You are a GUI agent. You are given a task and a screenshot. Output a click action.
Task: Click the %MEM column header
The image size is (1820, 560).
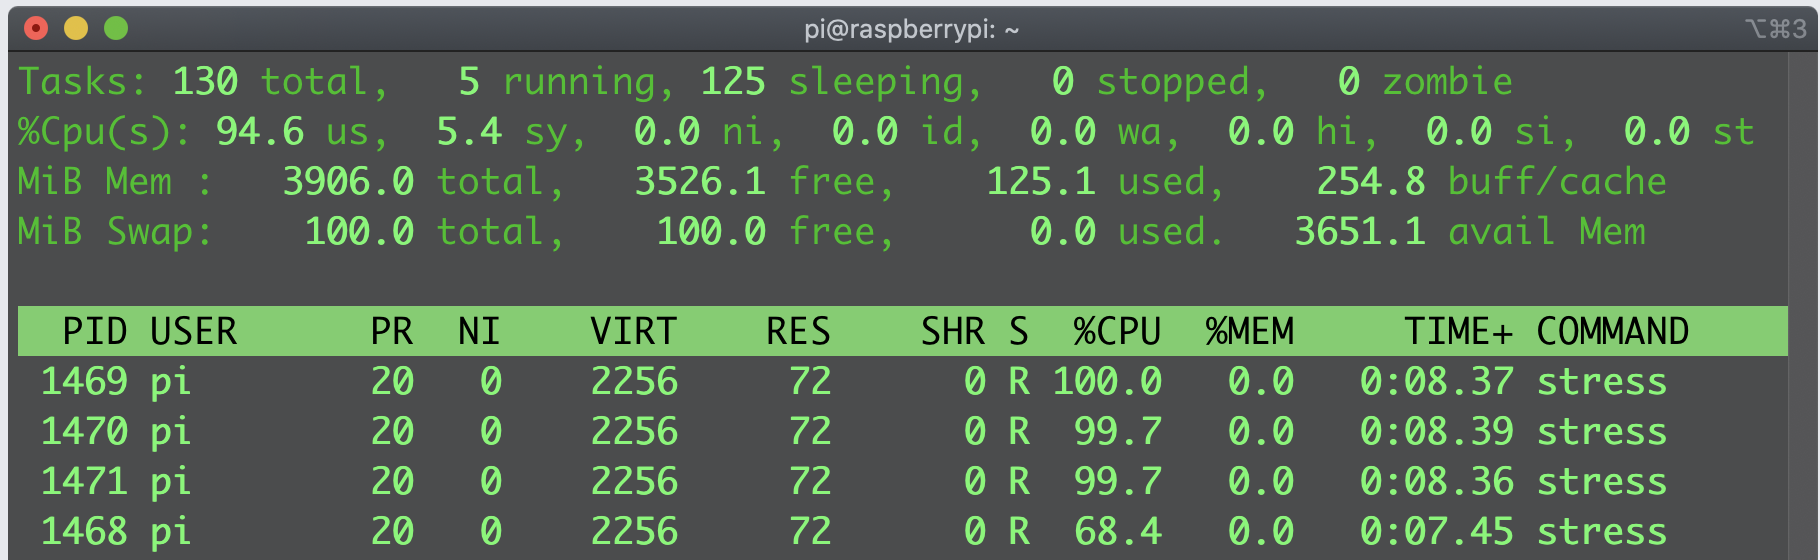click(1249, 331)
